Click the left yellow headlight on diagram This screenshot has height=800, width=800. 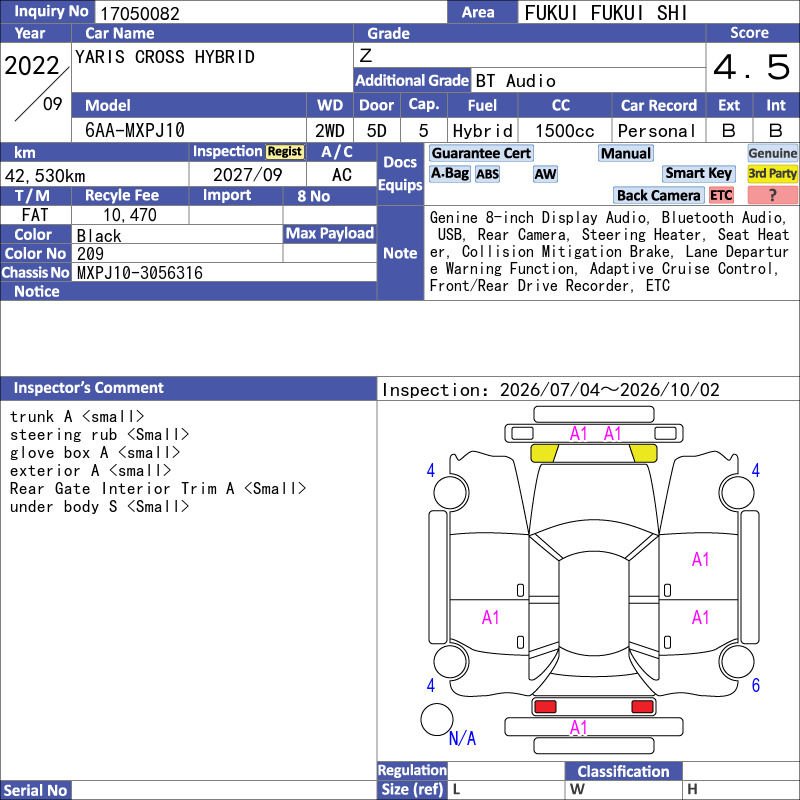[544, 453]
